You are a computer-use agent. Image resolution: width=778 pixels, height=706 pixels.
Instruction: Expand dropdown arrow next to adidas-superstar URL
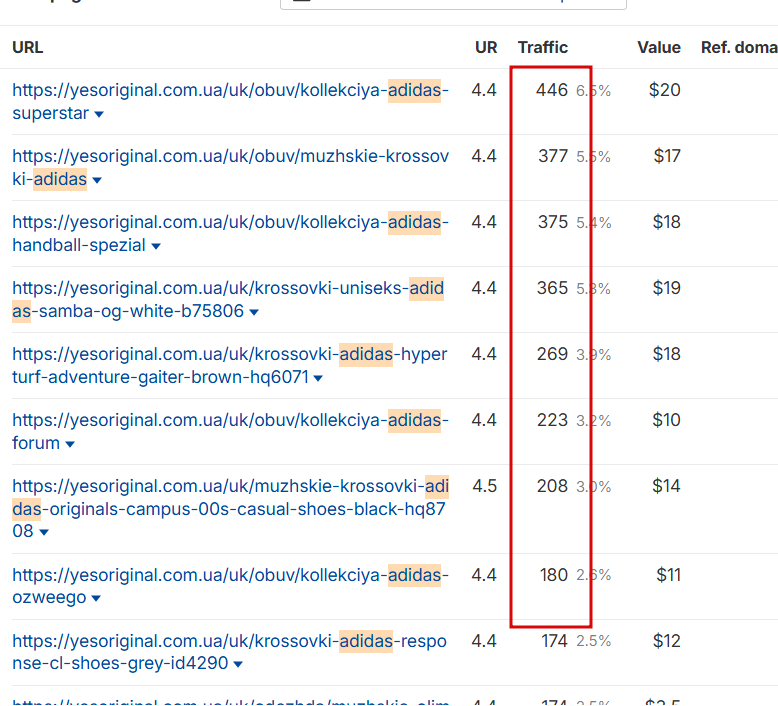point(99,115)
